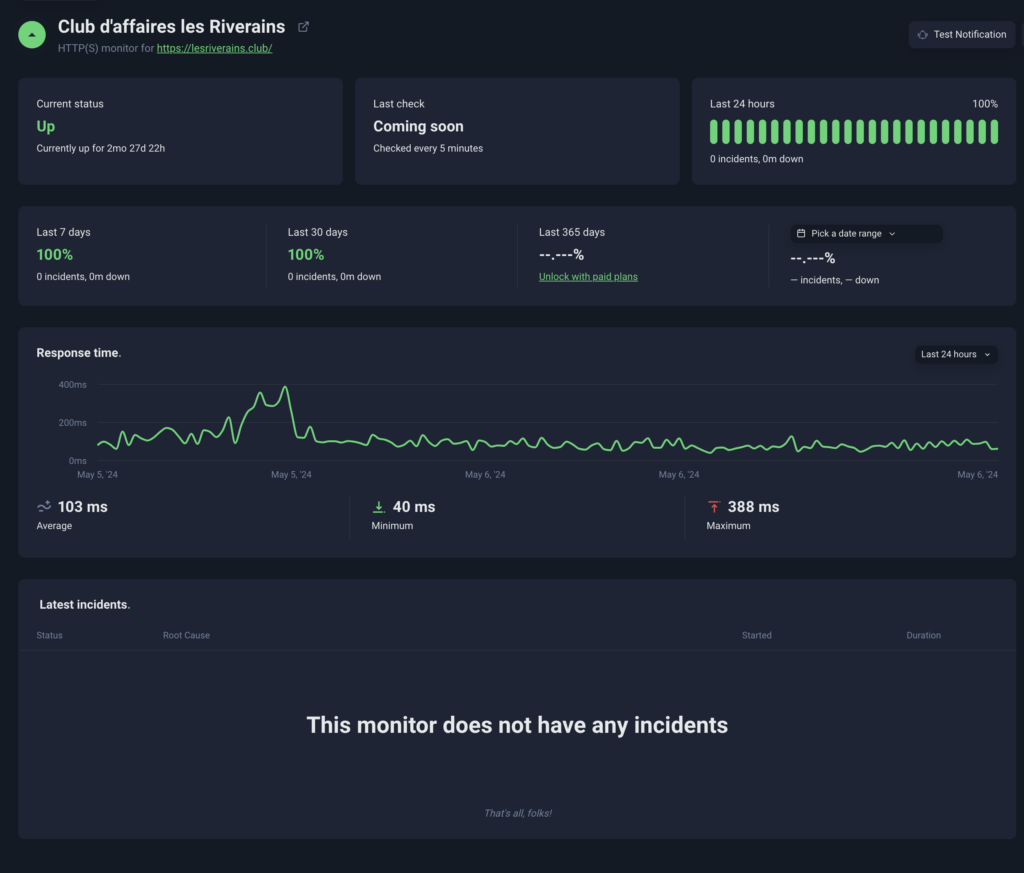Click the red maximum upload arrow icon
1024x873 pixels.
pos(713,507)
